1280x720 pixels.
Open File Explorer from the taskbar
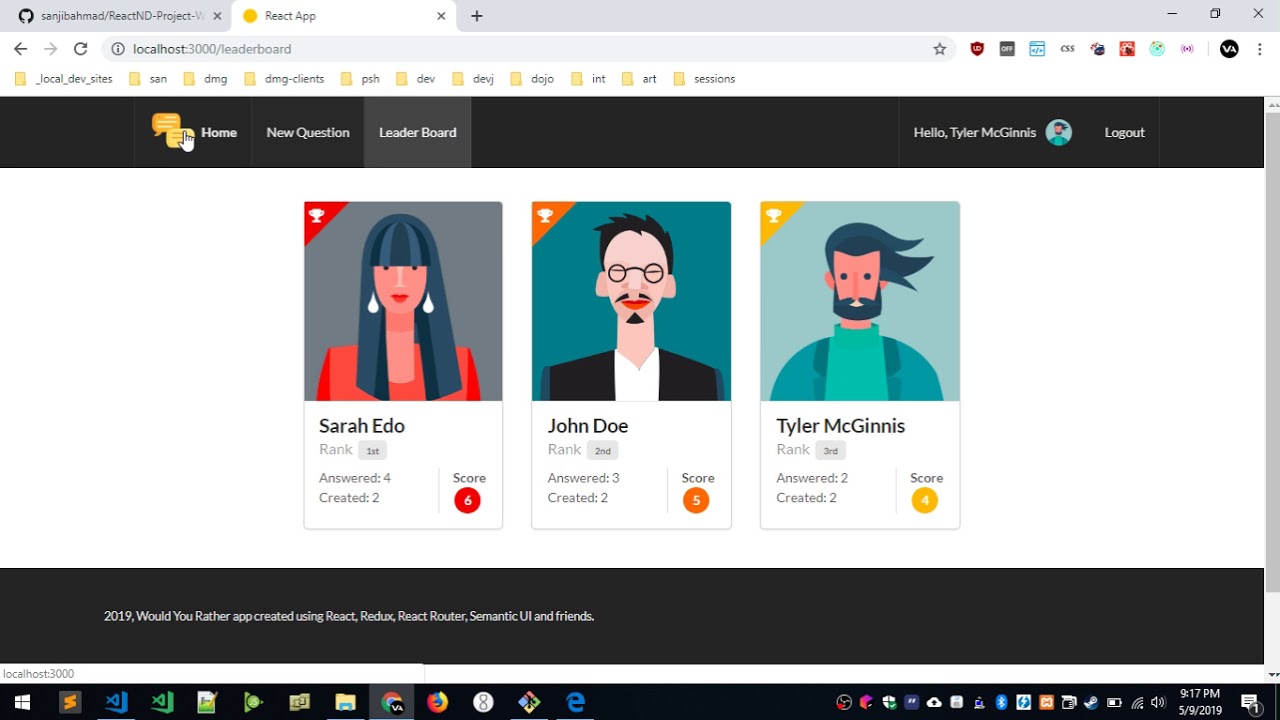345,702
